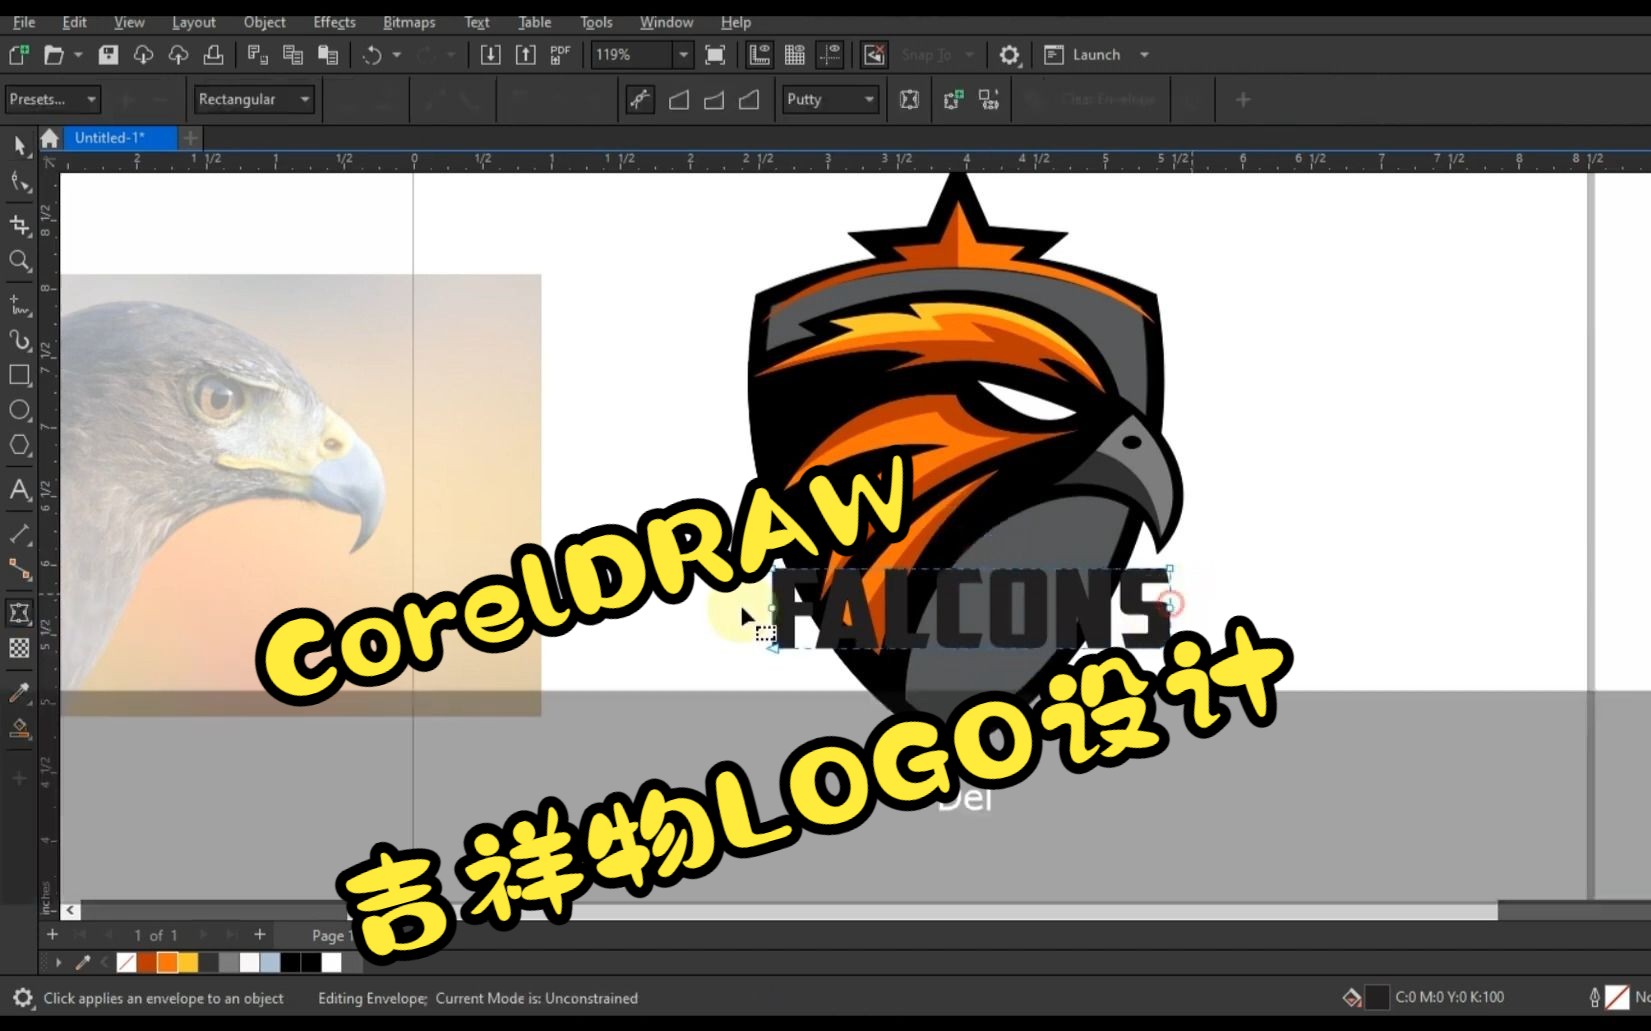Toggle Show Rulers button

(x=760, y=55)
